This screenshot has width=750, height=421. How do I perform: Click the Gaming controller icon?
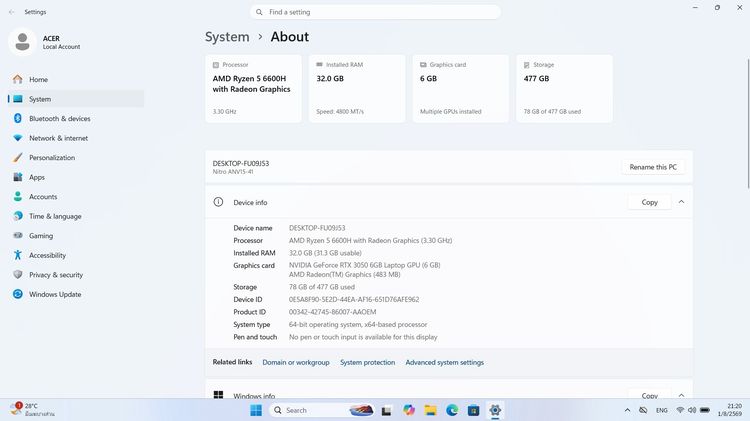pos(18,235)
